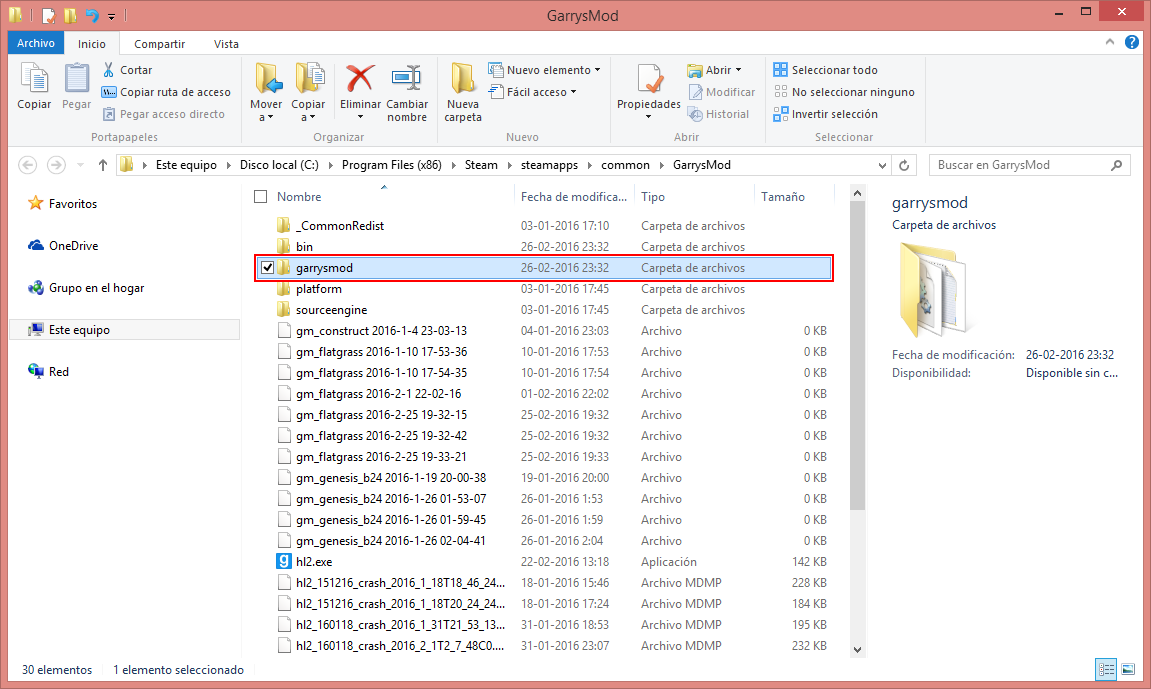Click the scroll down arrow of file list
This screenshot has height=689, width=1151.
coord(857,649)
